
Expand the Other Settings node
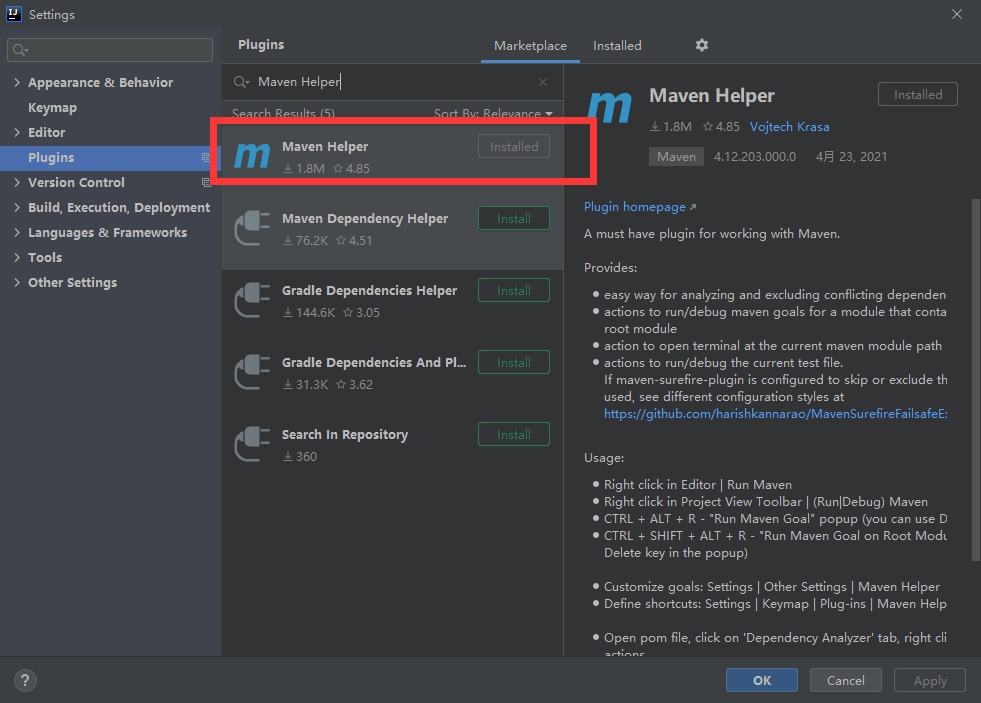coord(17,283)
